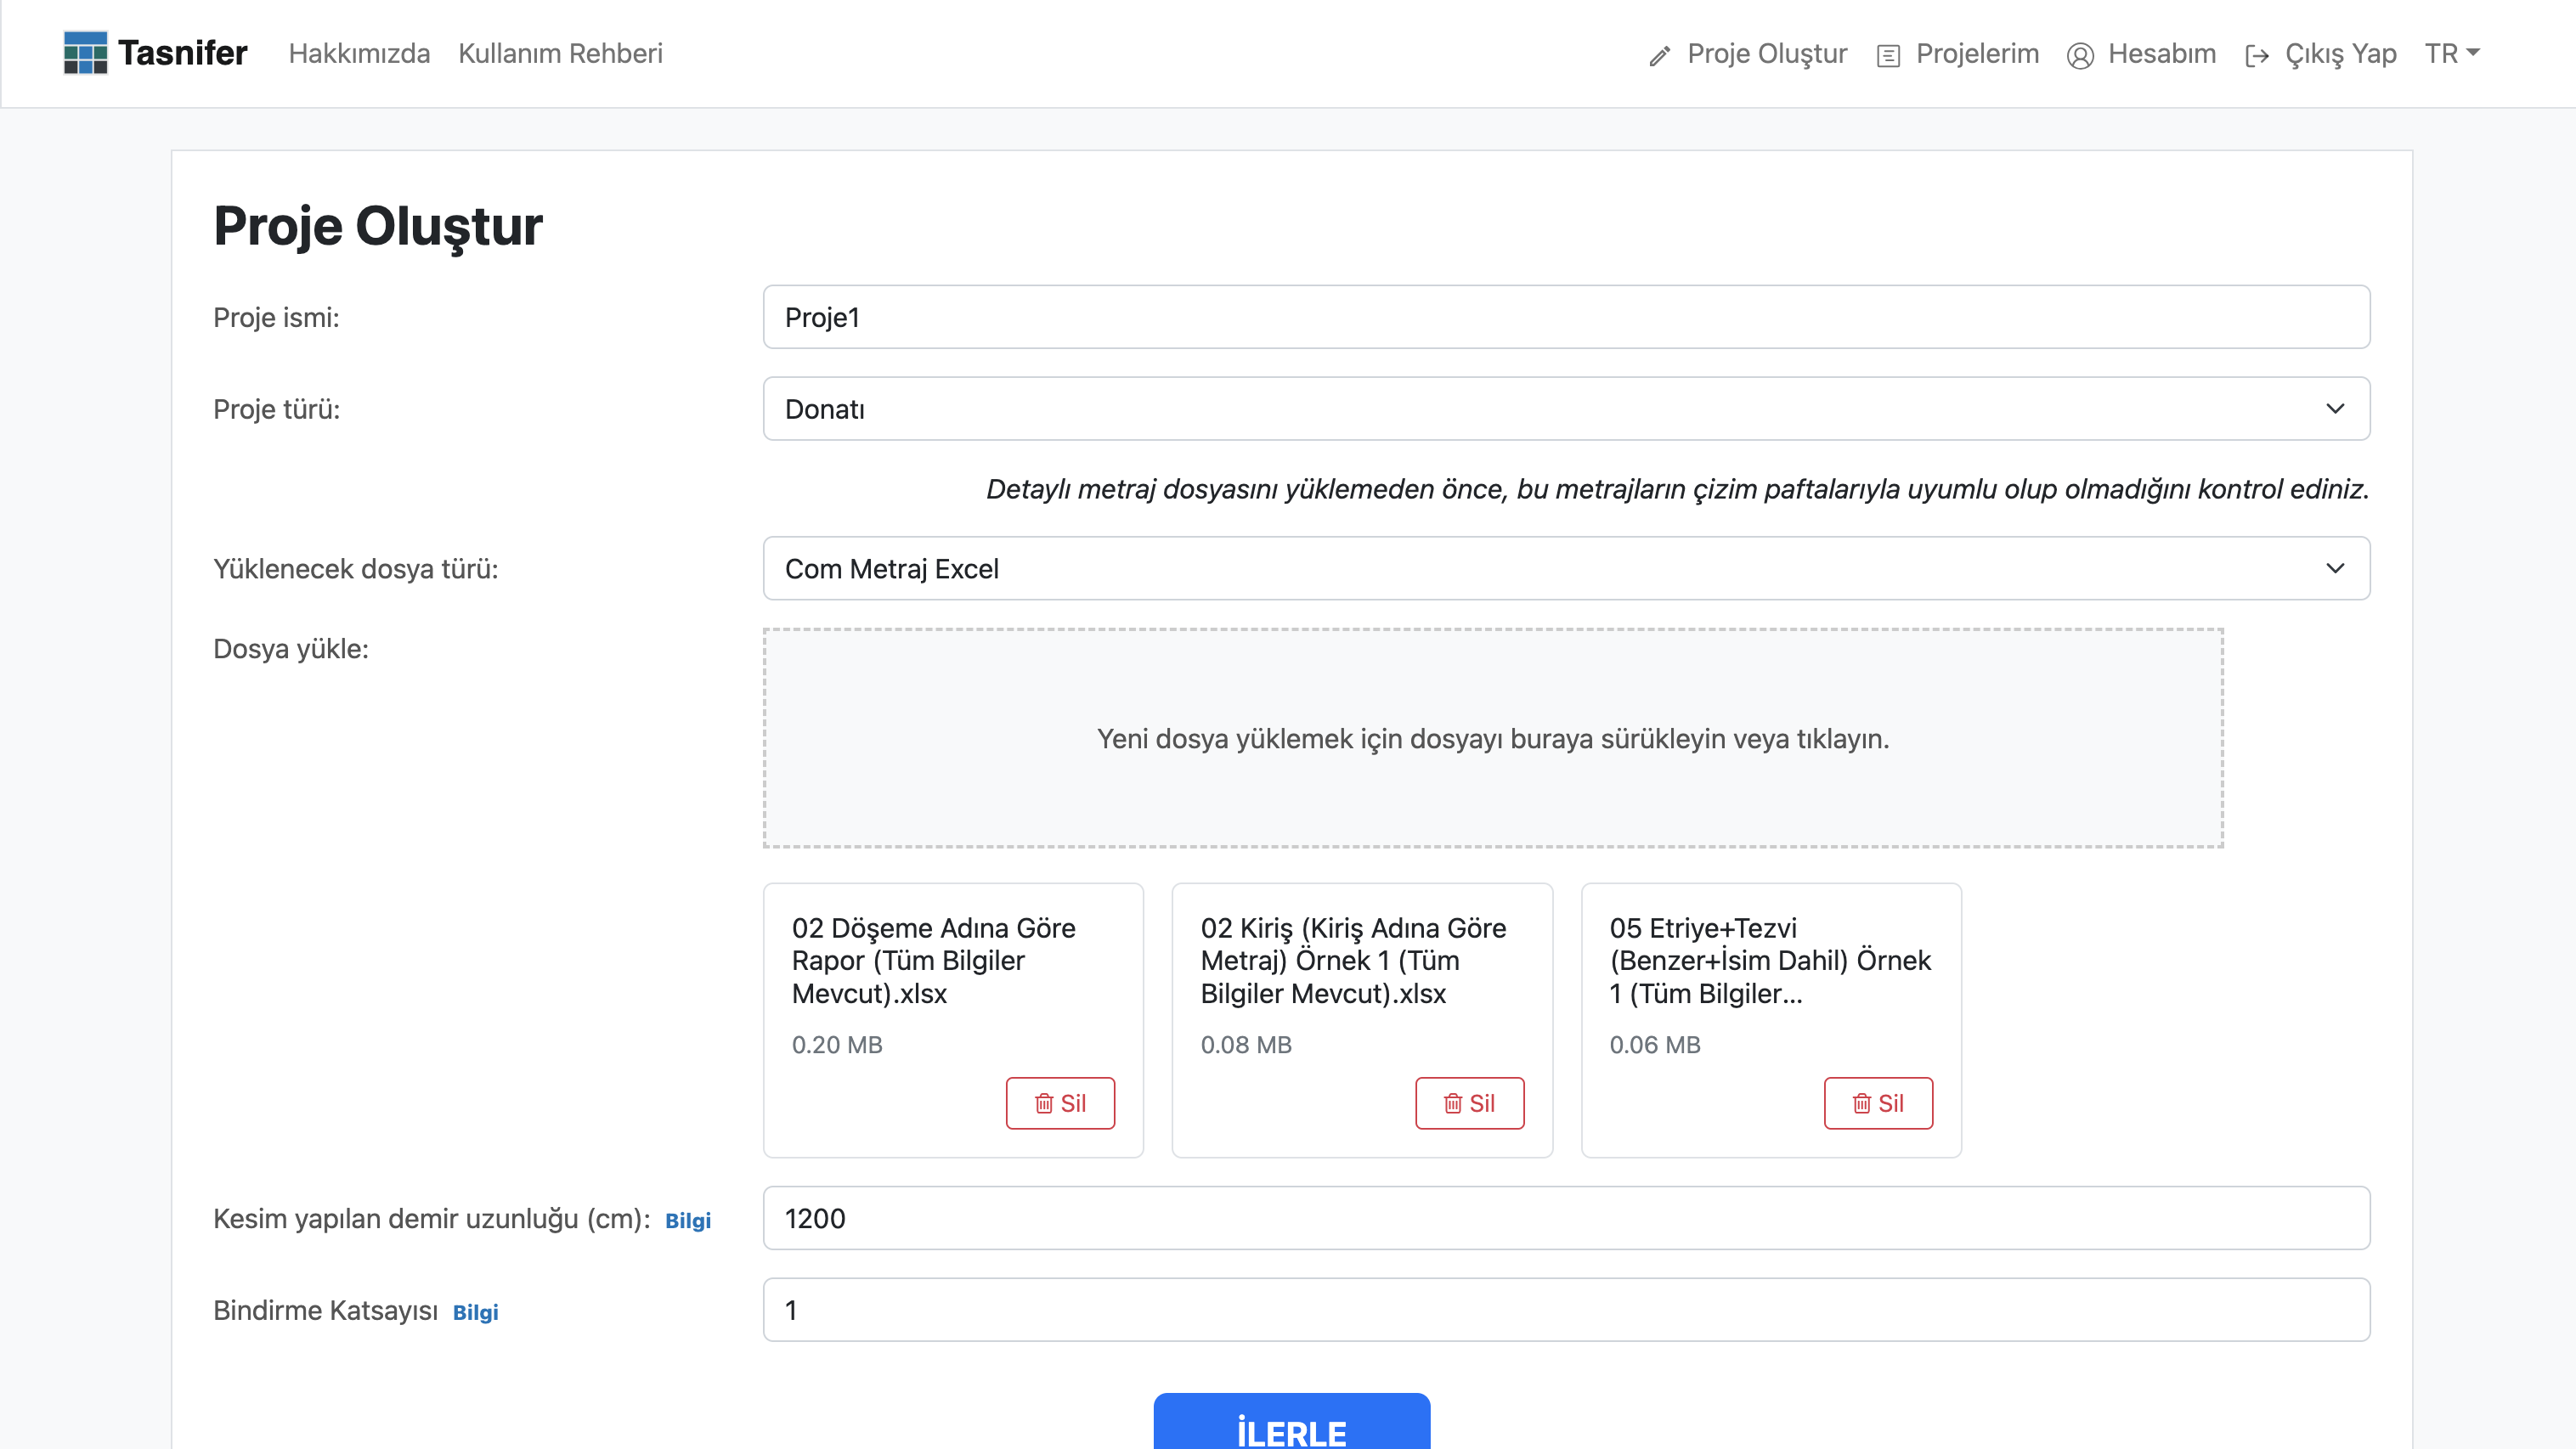2576x1449 pixels.
Task: Click the user icon beside Hesabım
Action: pyautogui.click(x=2080, y=56)
